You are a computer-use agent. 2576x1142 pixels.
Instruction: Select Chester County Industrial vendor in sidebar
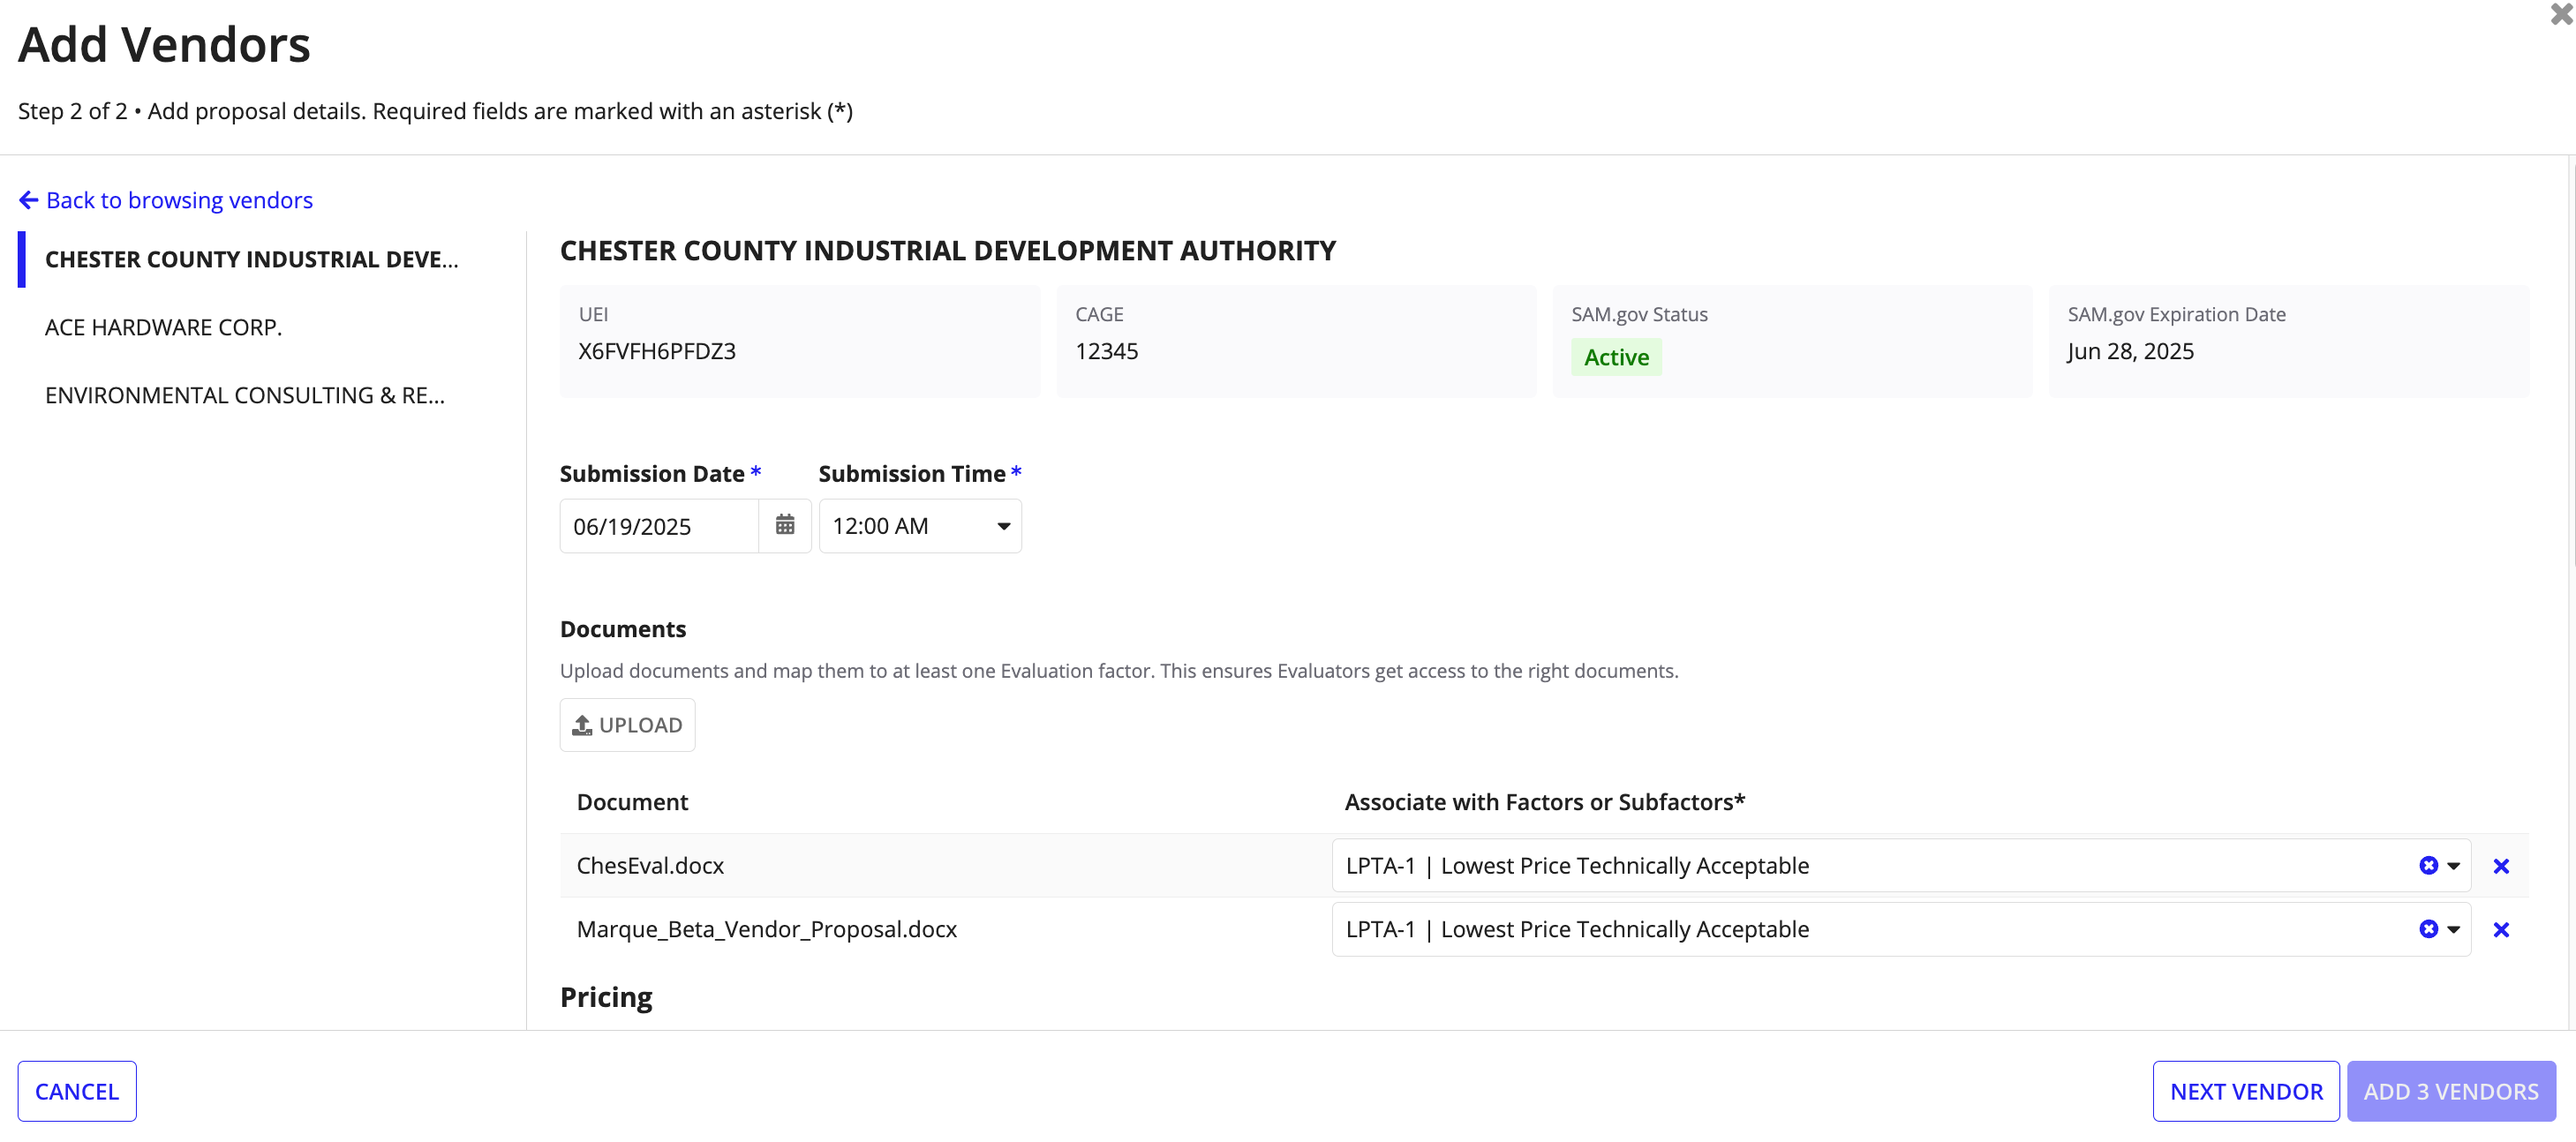point(252,259)
